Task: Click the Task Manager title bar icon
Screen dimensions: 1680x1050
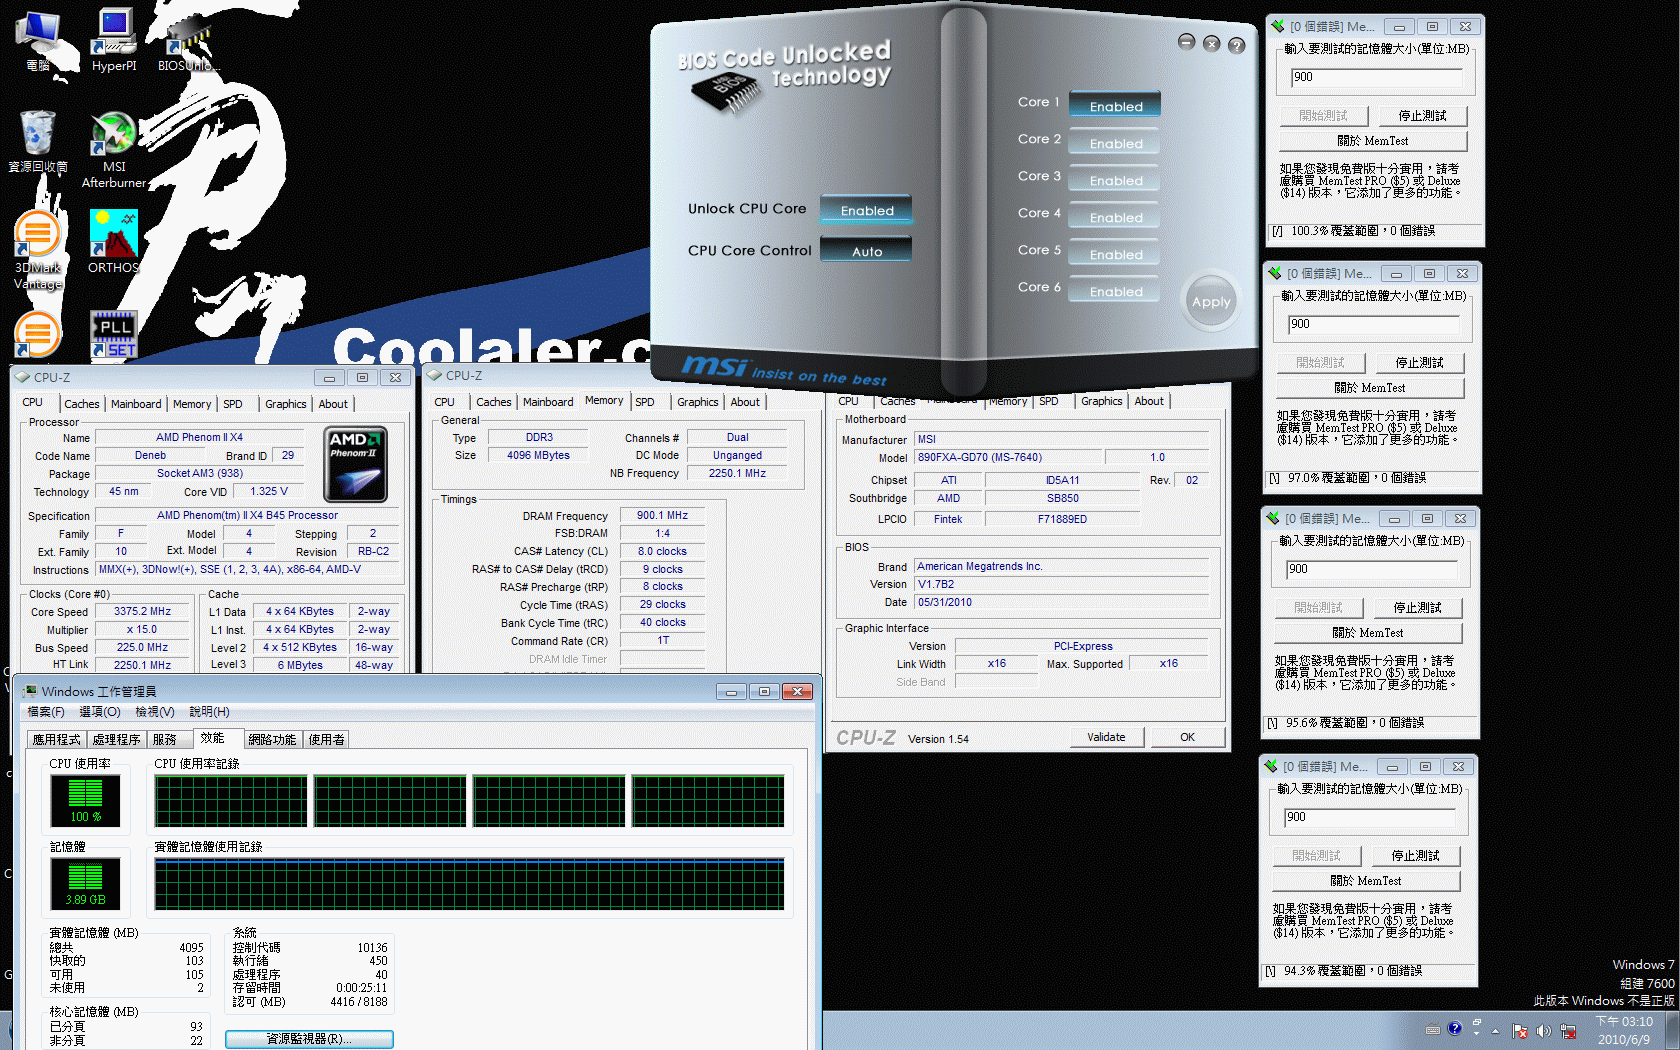Action: pos(29,691)
